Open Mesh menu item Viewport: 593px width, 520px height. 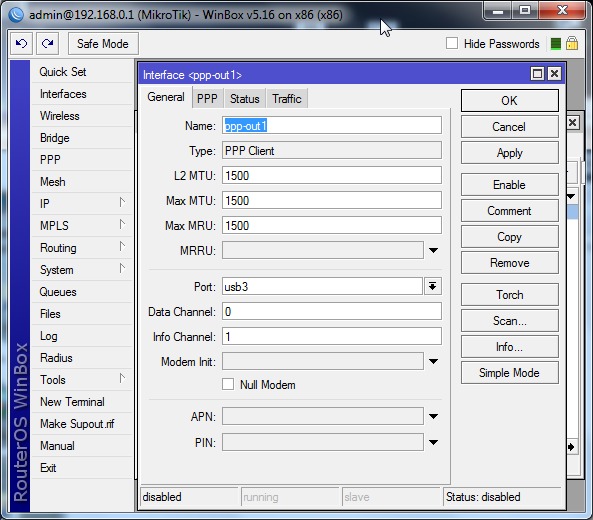point(82,182)
